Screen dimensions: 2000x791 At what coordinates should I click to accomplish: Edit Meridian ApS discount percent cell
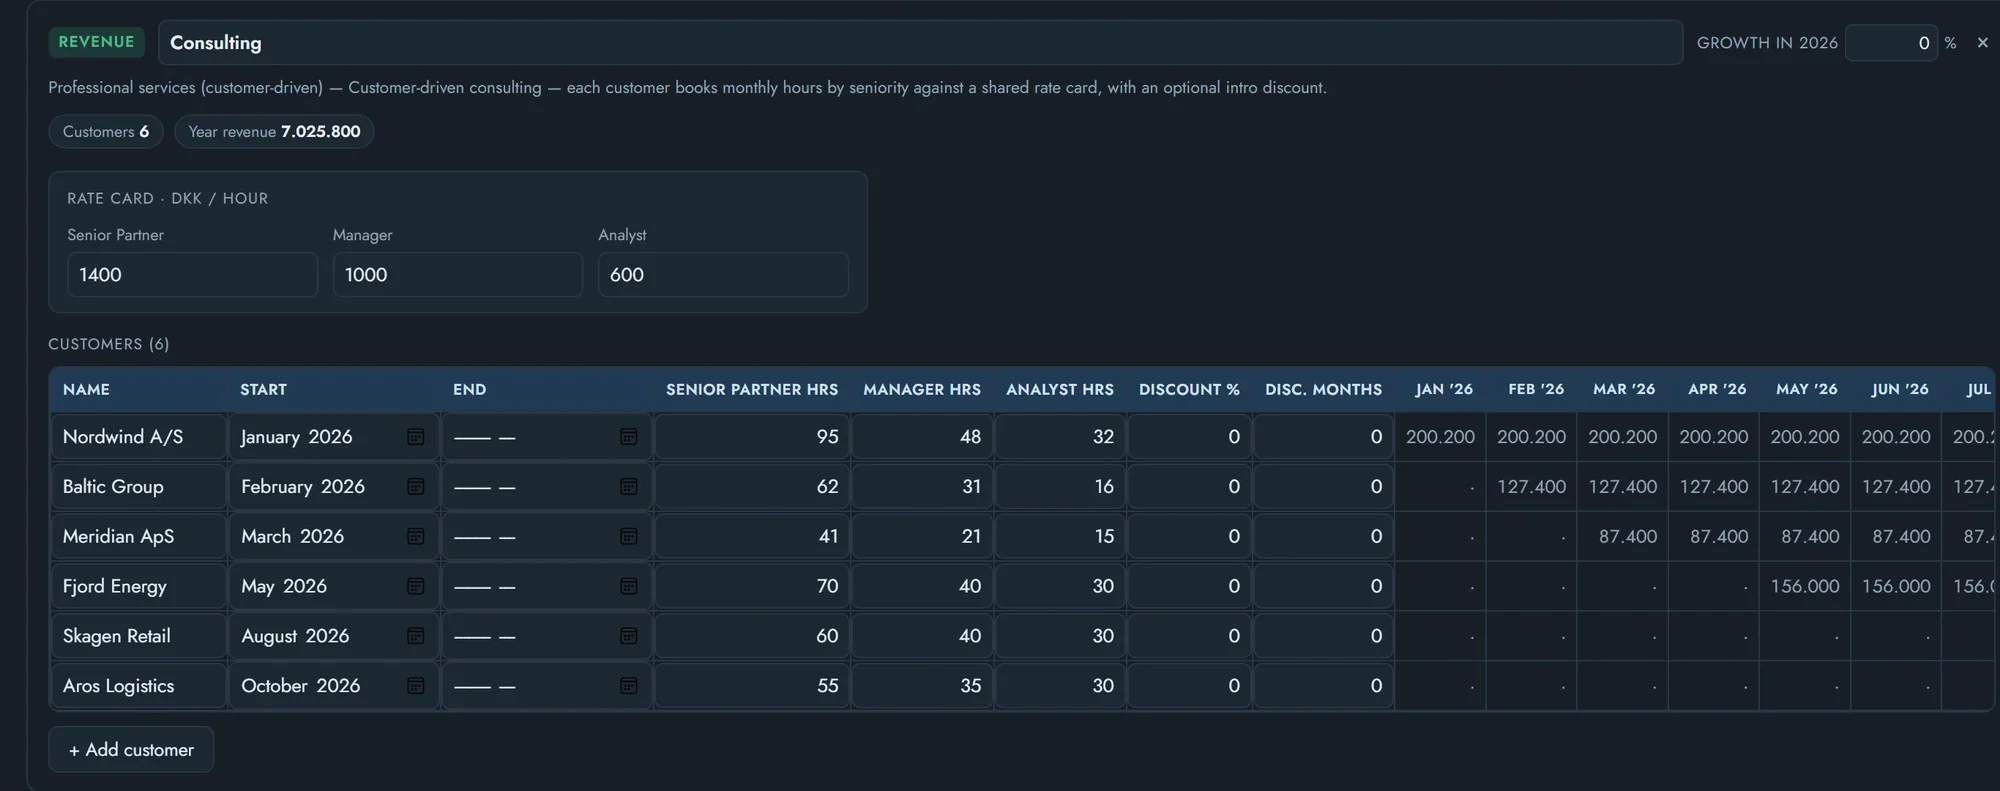click(1189, 537)
